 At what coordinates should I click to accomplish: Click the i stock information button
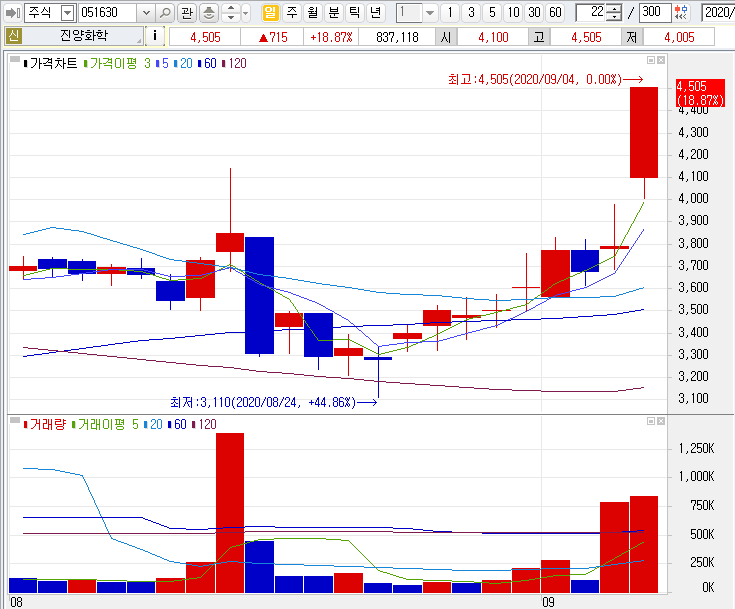[x=155, y=36]
